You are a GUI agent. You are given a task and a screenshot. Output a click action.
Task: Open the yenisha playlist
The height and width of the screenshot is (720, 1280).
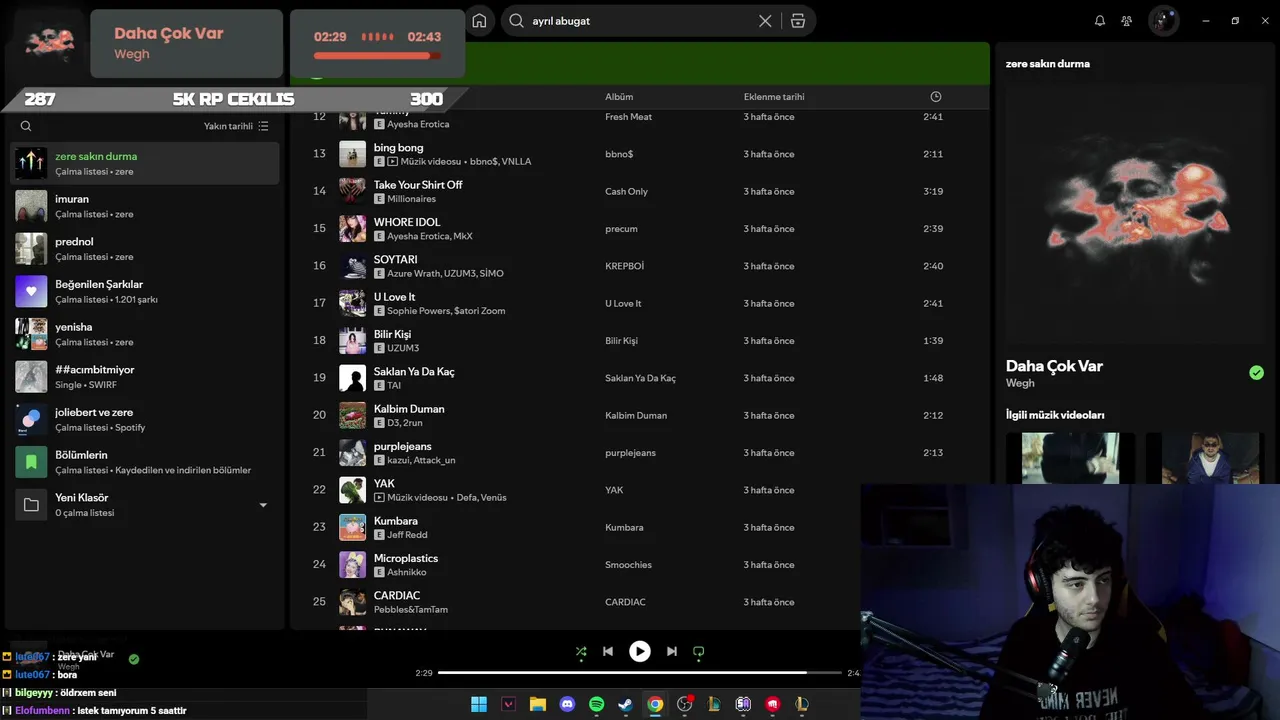145,334
